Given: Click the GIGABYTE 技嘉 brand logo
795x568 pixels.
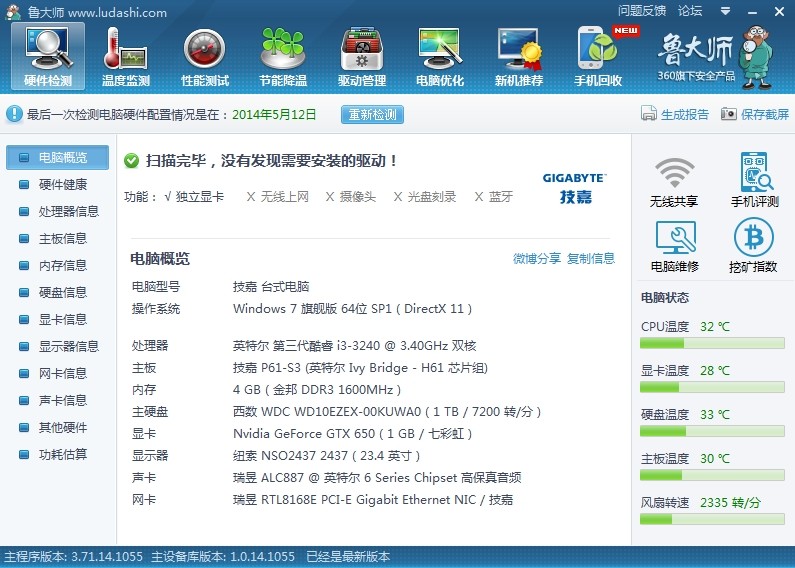Looking at the screenshot, I should 575,188.
